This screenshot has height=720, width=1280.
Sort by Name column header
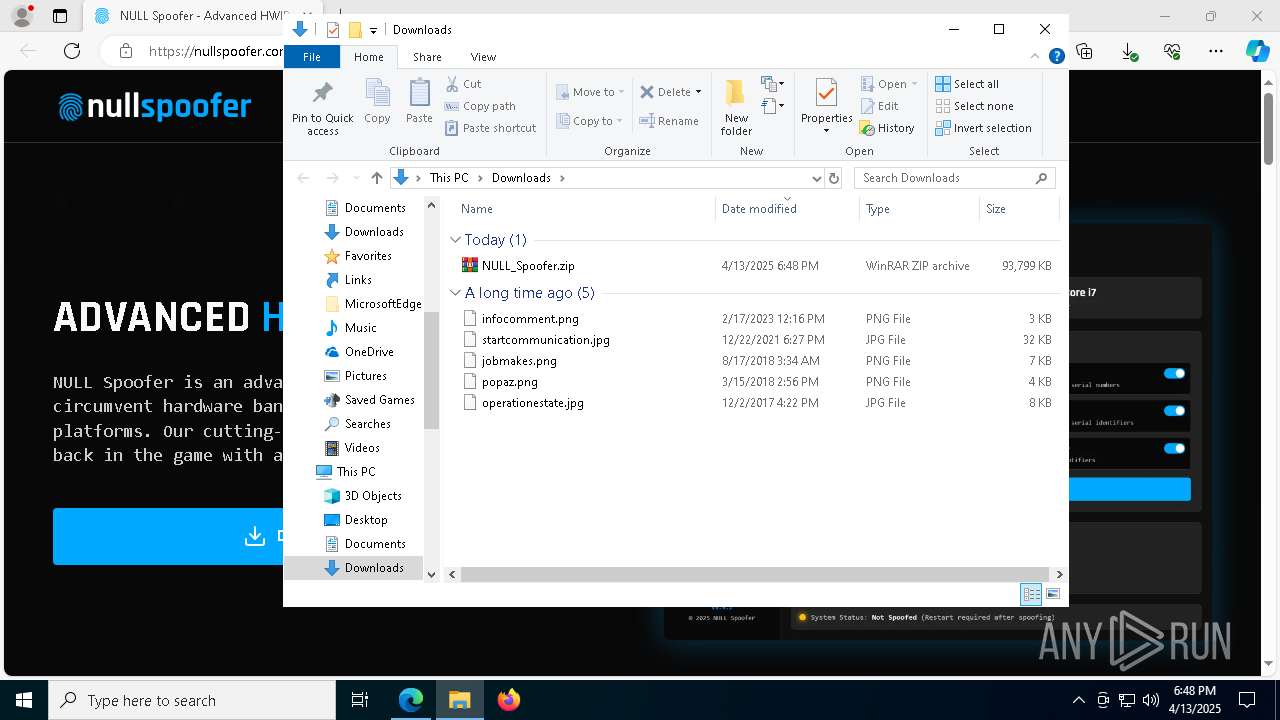586,209
